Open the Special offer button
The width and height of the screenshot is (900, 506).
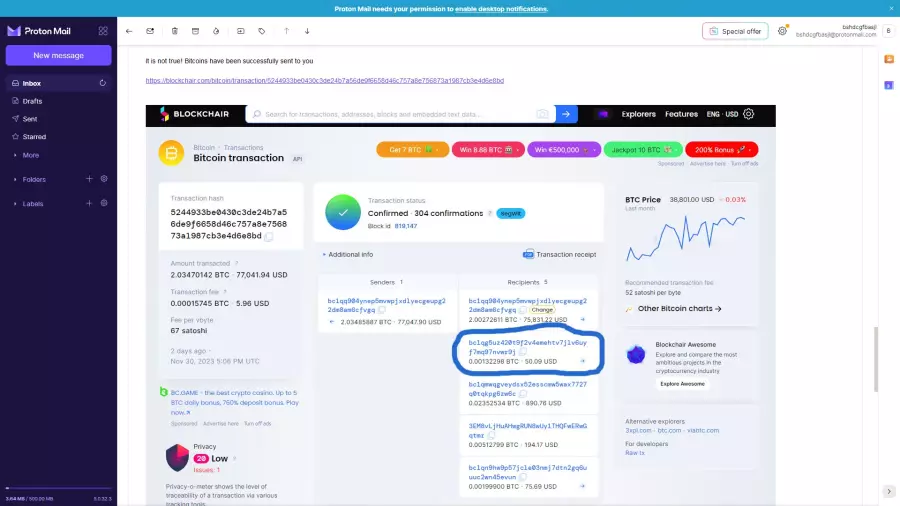[x=735, y=31]
